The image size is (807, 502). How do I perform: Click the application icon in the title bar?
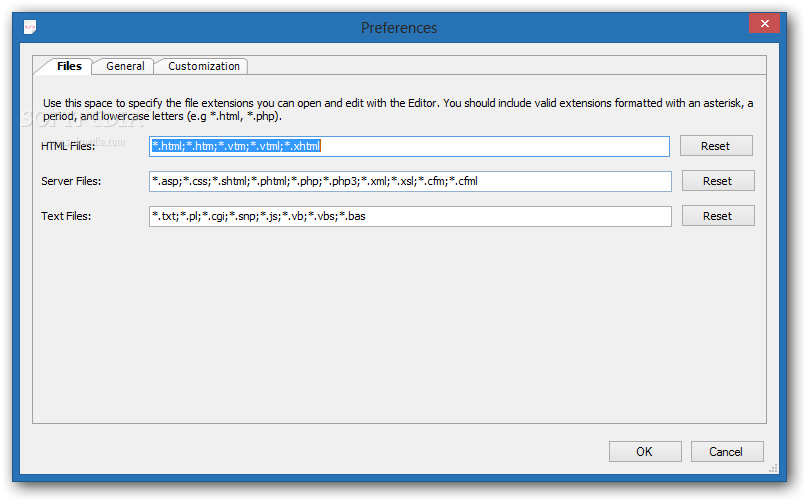point(32,27)
